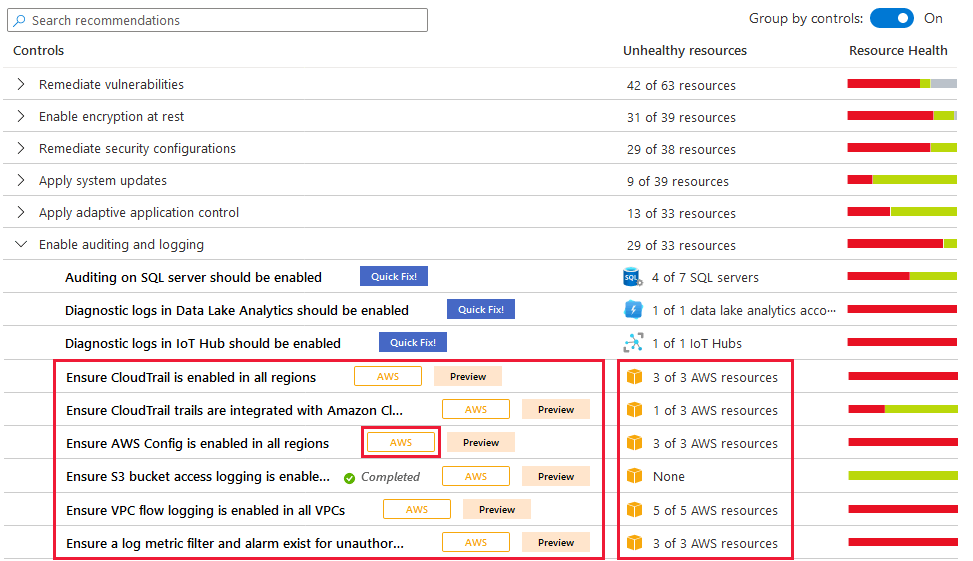Click 'None' in S3 bucket row
The image size is (973, 561).
click(x=668, y=477)
